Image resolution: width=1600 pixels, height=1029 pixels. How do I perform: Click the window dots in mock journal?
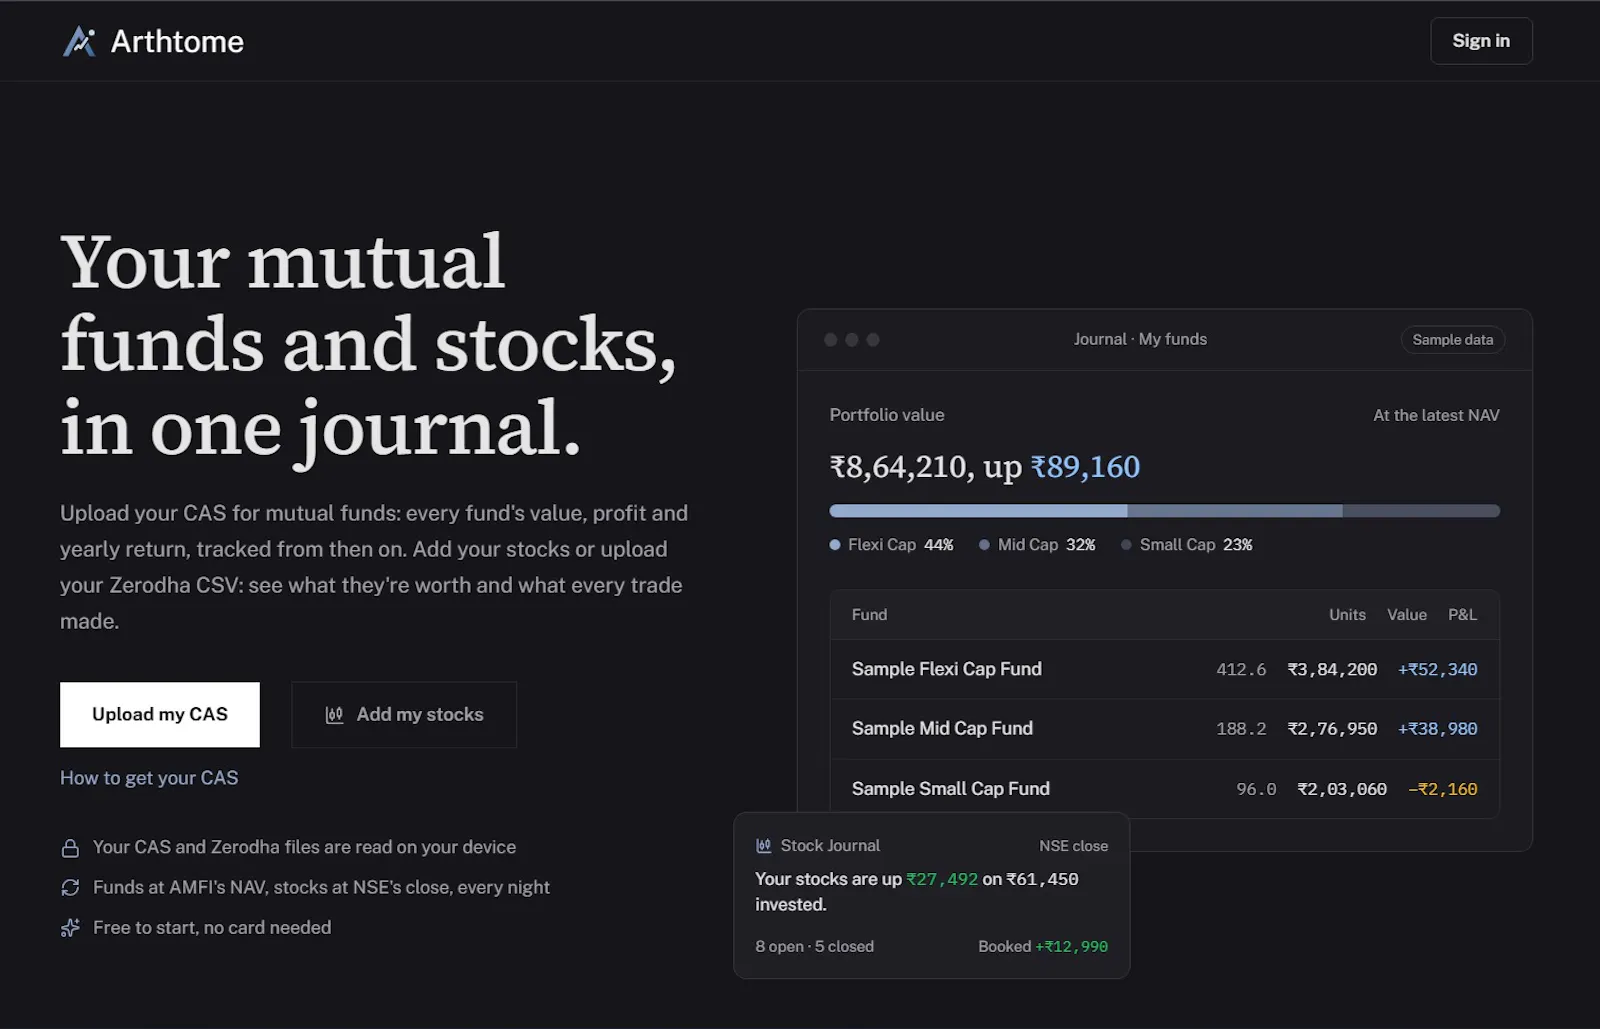(x=851, y=340)
